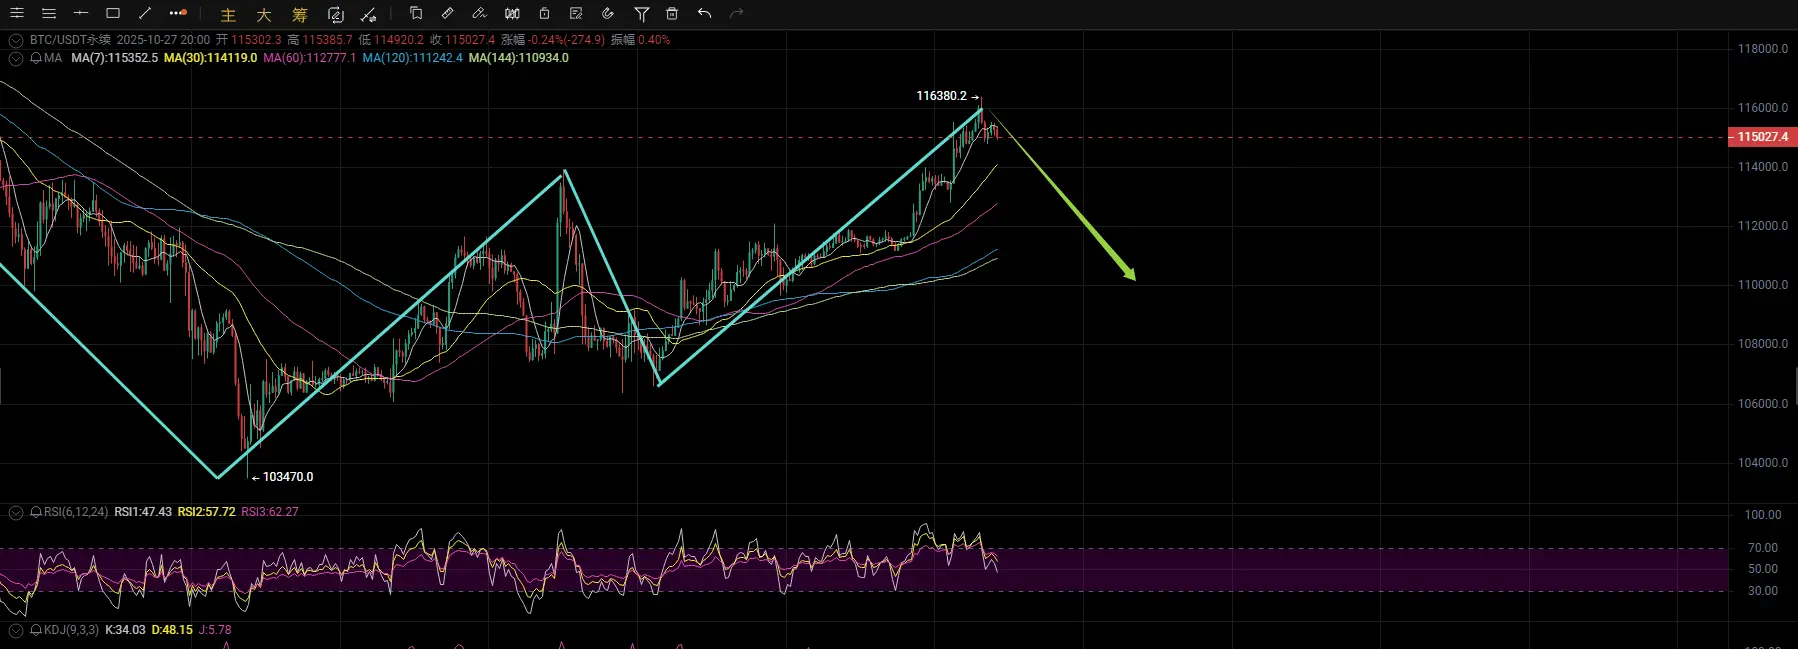
Task: Click the MA(120):111242.4 value
Action: coord(412,58)
